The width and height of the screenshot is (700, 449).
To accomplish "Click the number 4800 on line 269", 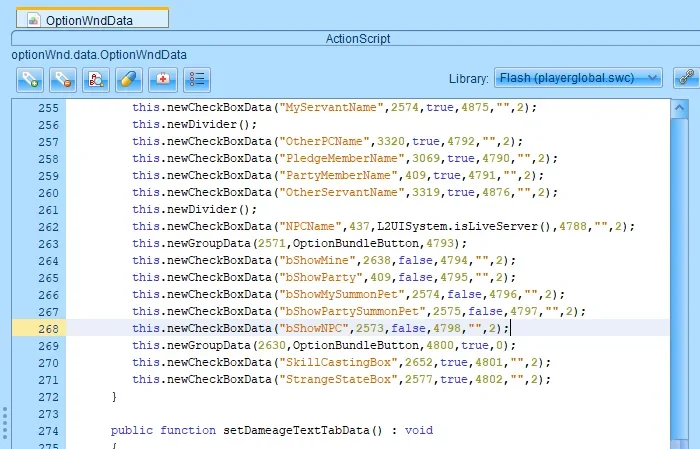I will pyautogui.click(x=440, y=345).
